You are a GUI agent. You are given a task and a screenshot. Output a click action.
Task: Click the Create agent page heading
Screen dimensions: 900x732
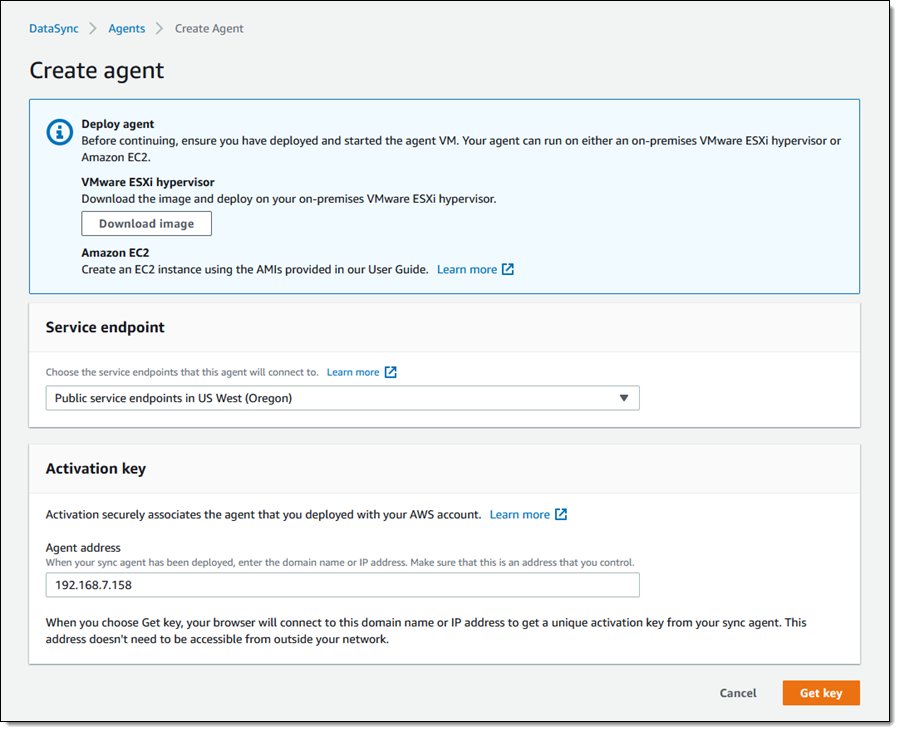pos(97,70)
